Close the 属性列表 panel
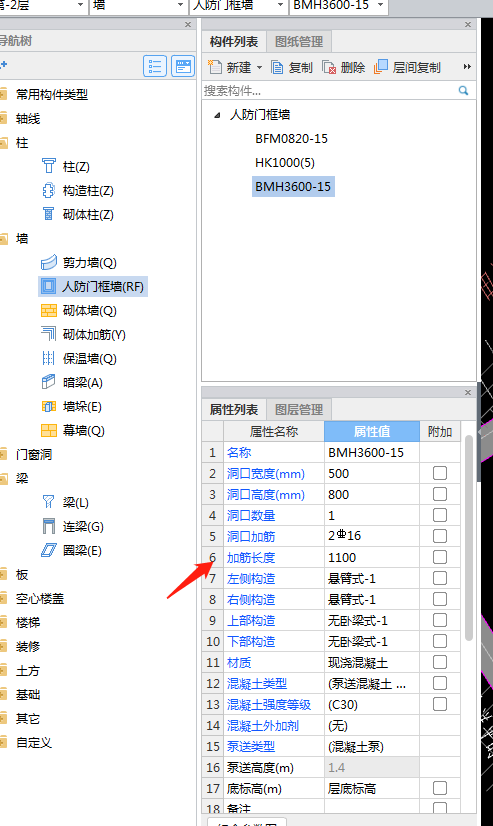The height and width of the screenshot is (826, 493). [x=468, y=392]
